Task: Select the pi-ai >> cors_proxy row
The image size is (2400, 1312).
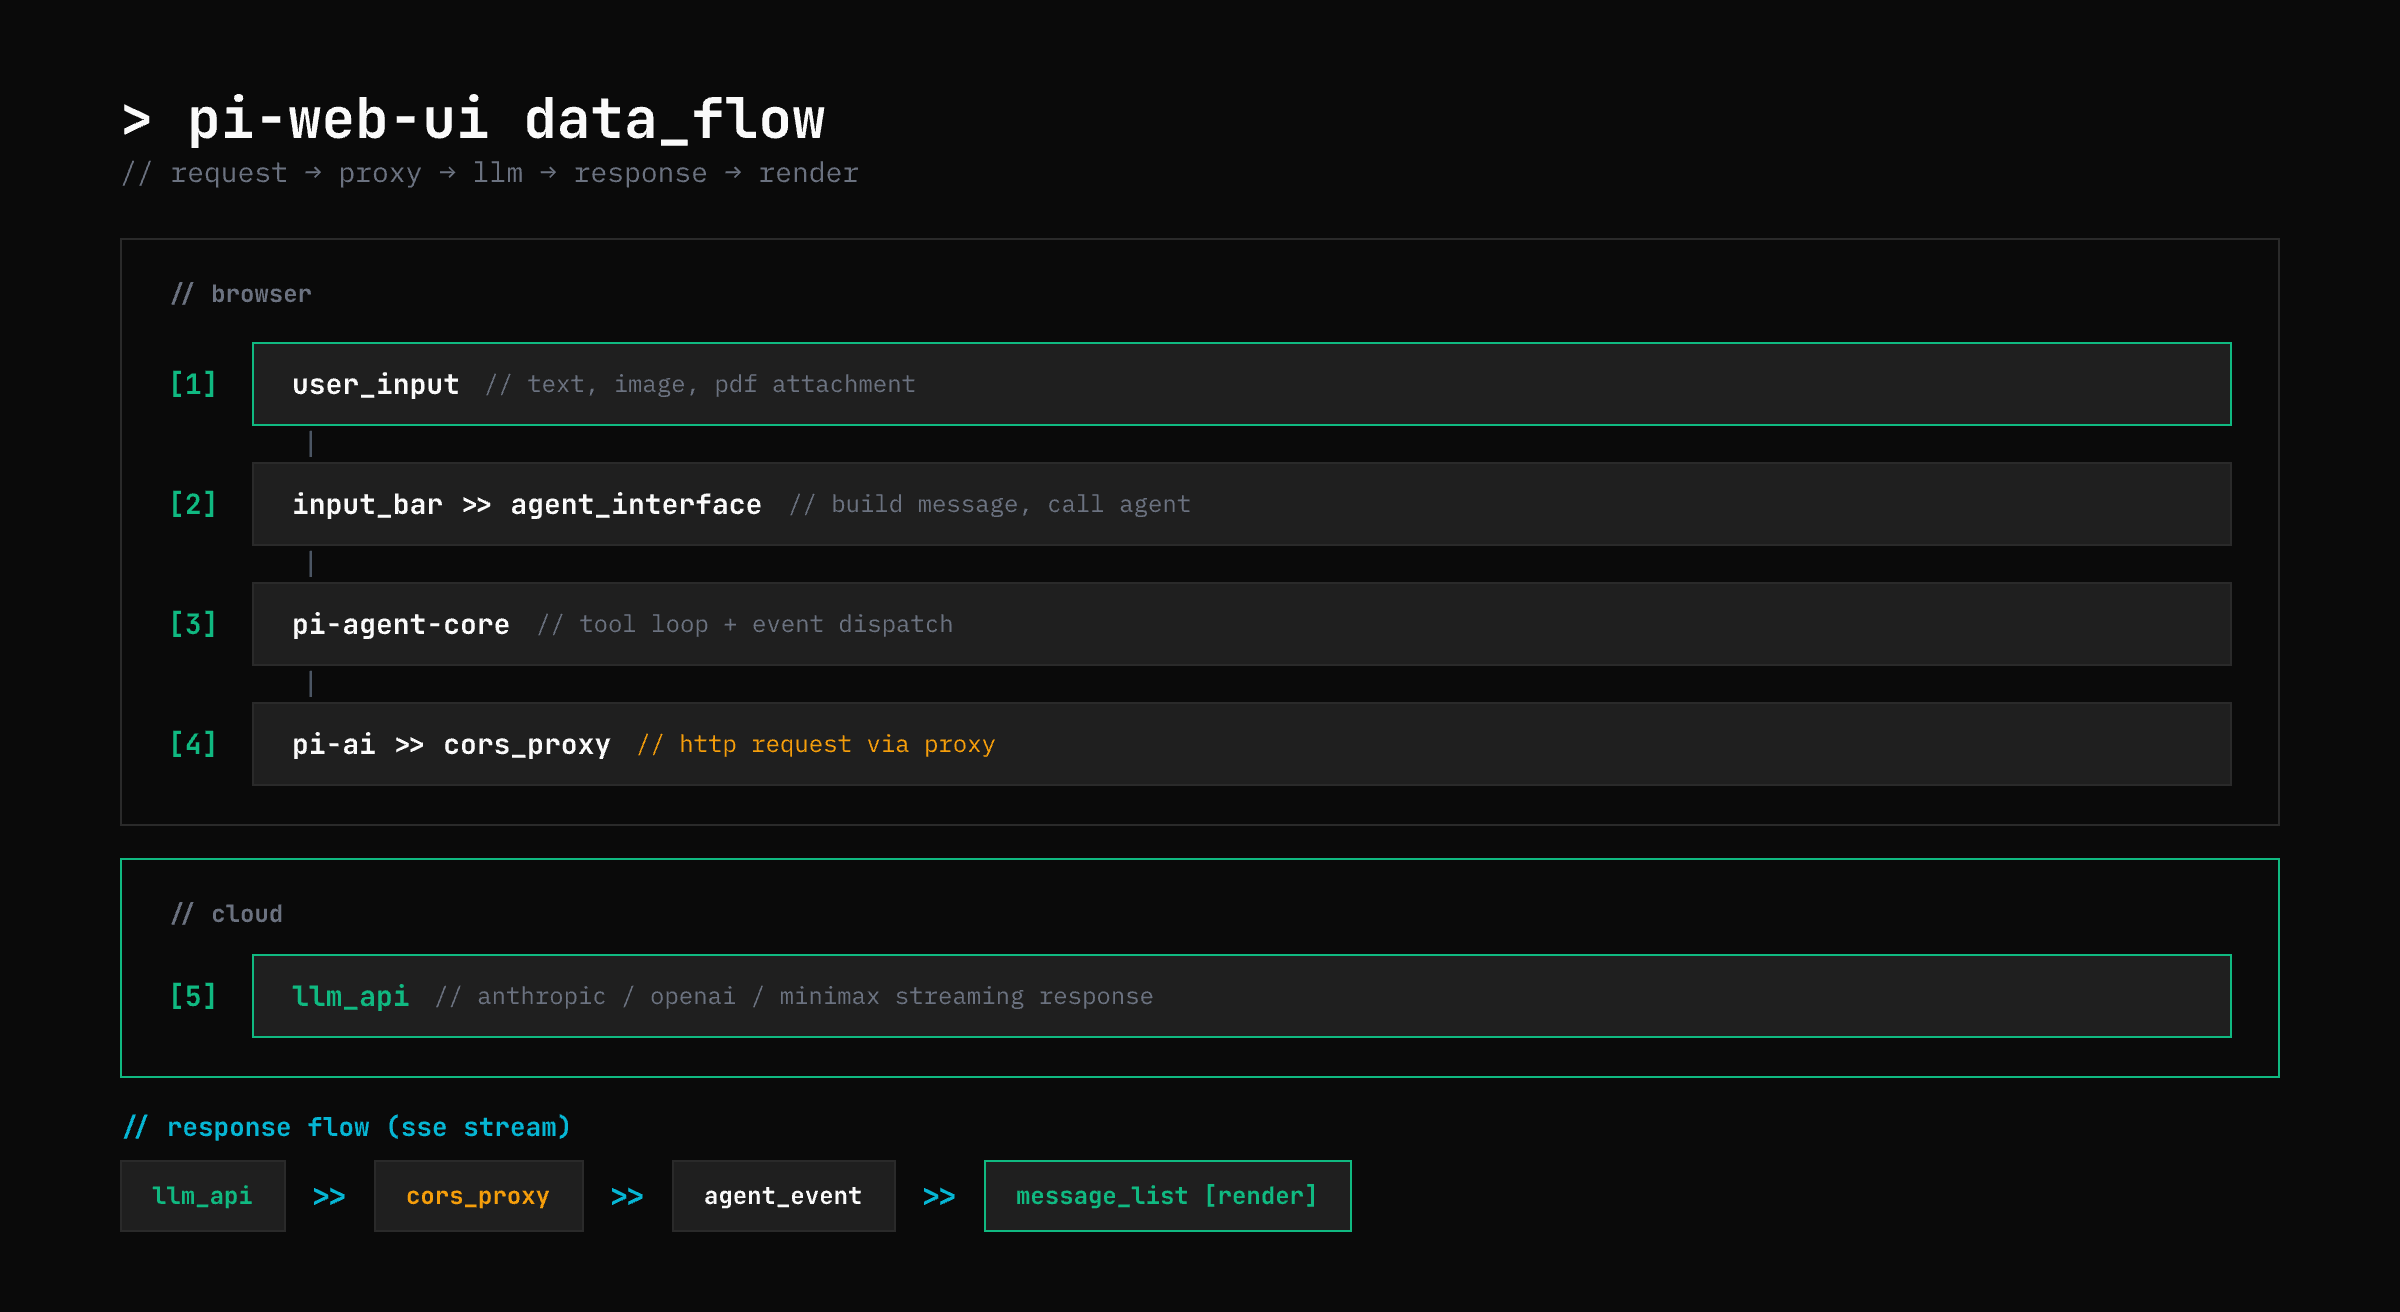Action: pos(1241,744)
